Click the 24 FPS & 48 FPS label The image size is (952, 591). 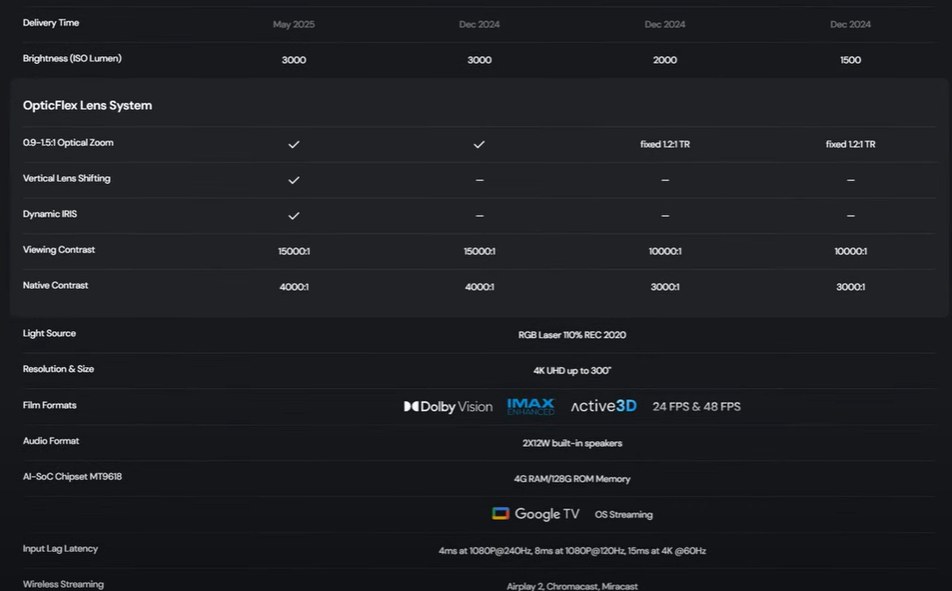(x=696, y=407)
